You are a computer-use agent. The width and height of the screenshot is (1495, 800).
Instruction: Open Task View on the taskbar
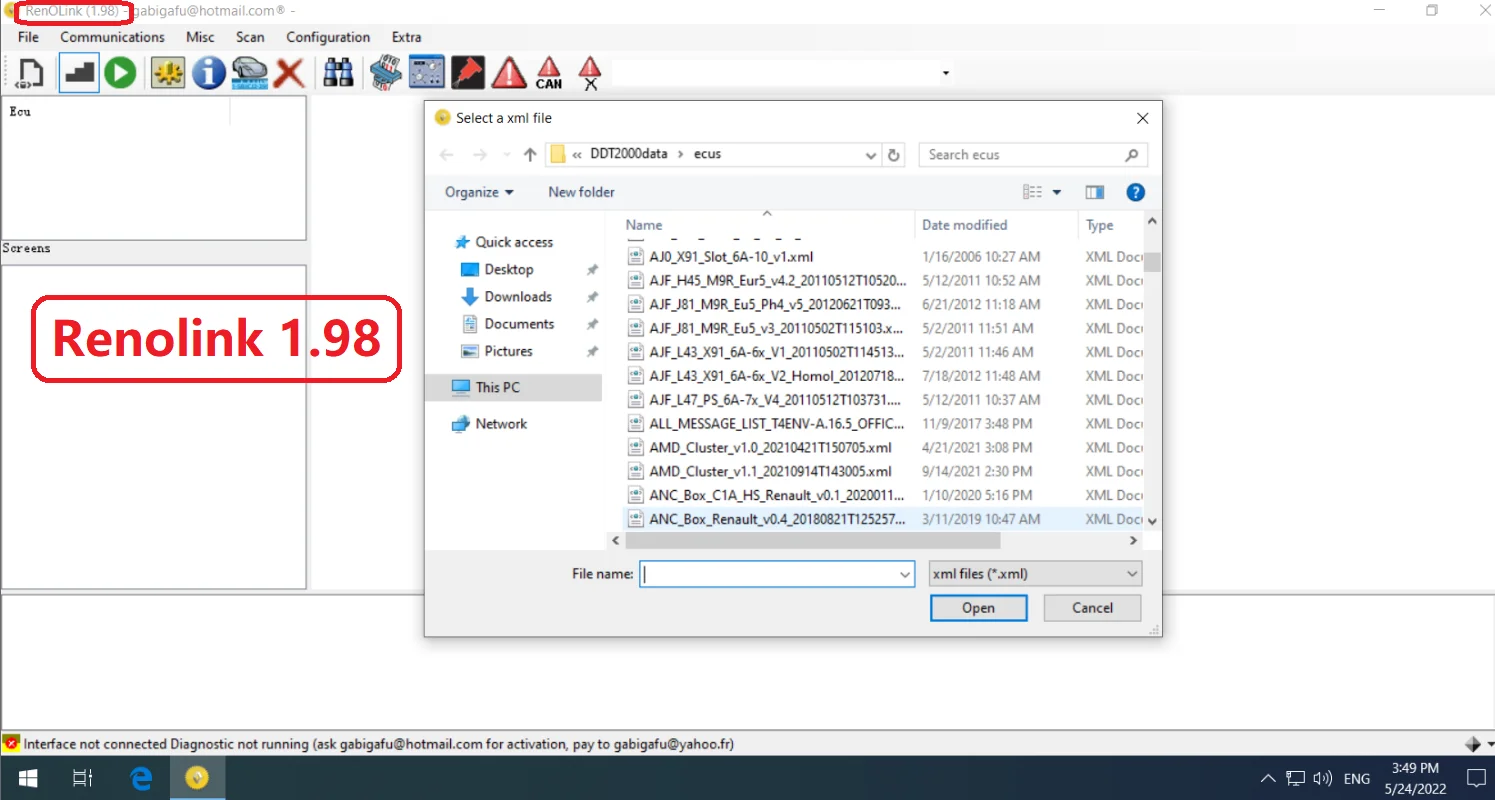tap(83, 778)
